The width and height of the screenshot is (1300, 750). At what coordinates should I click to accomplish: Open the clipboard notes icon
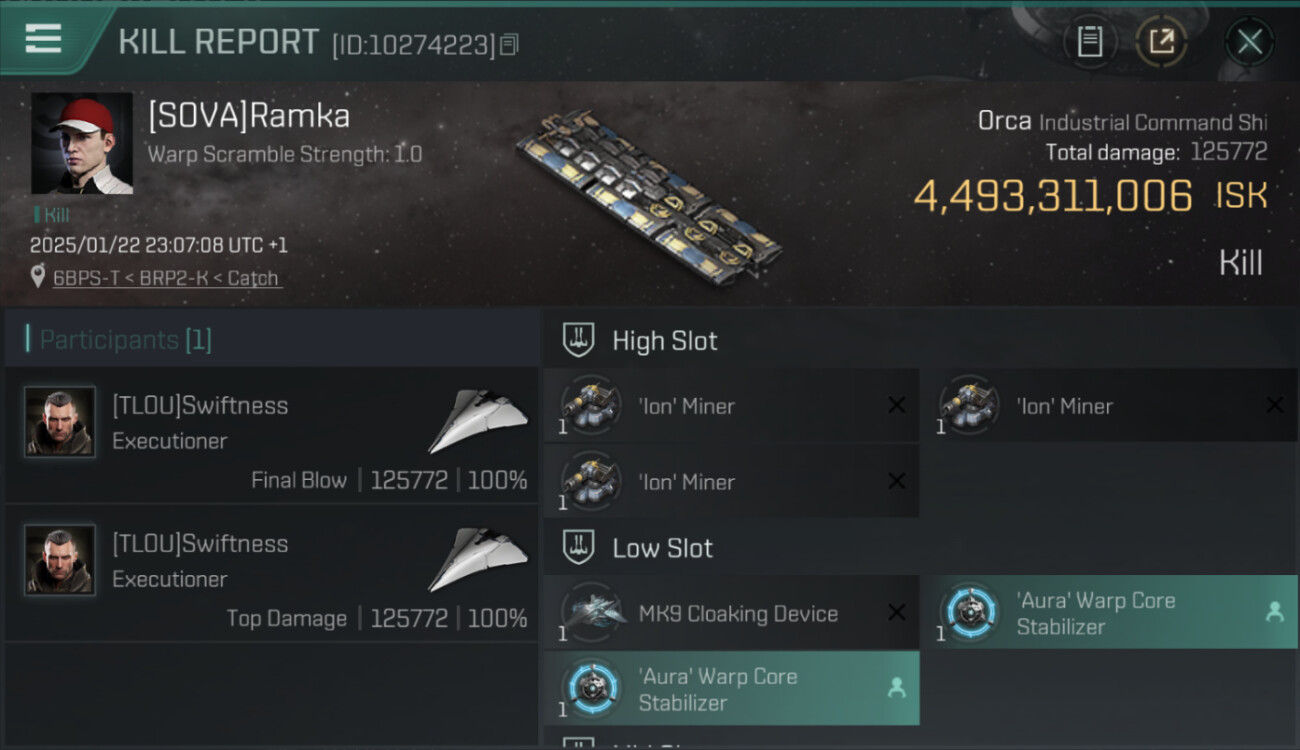[1089, 42]
